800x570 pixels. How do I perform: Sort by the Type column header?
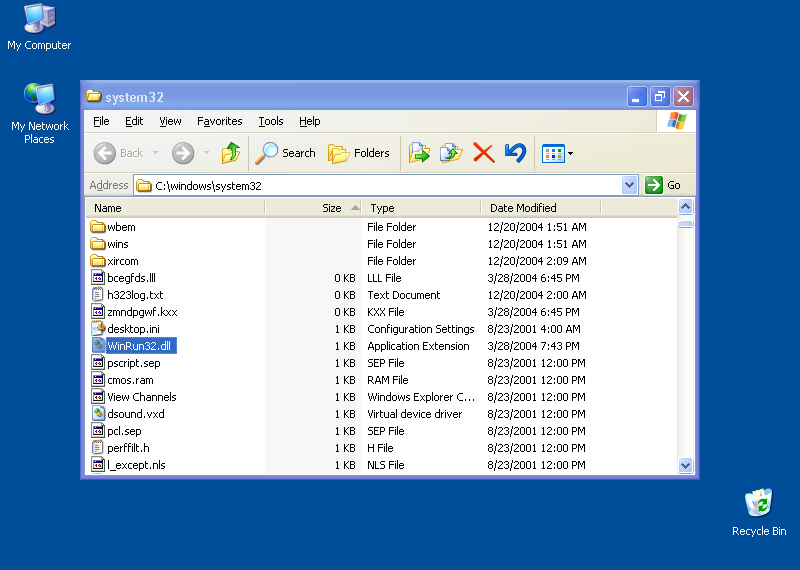coord(421,208)
